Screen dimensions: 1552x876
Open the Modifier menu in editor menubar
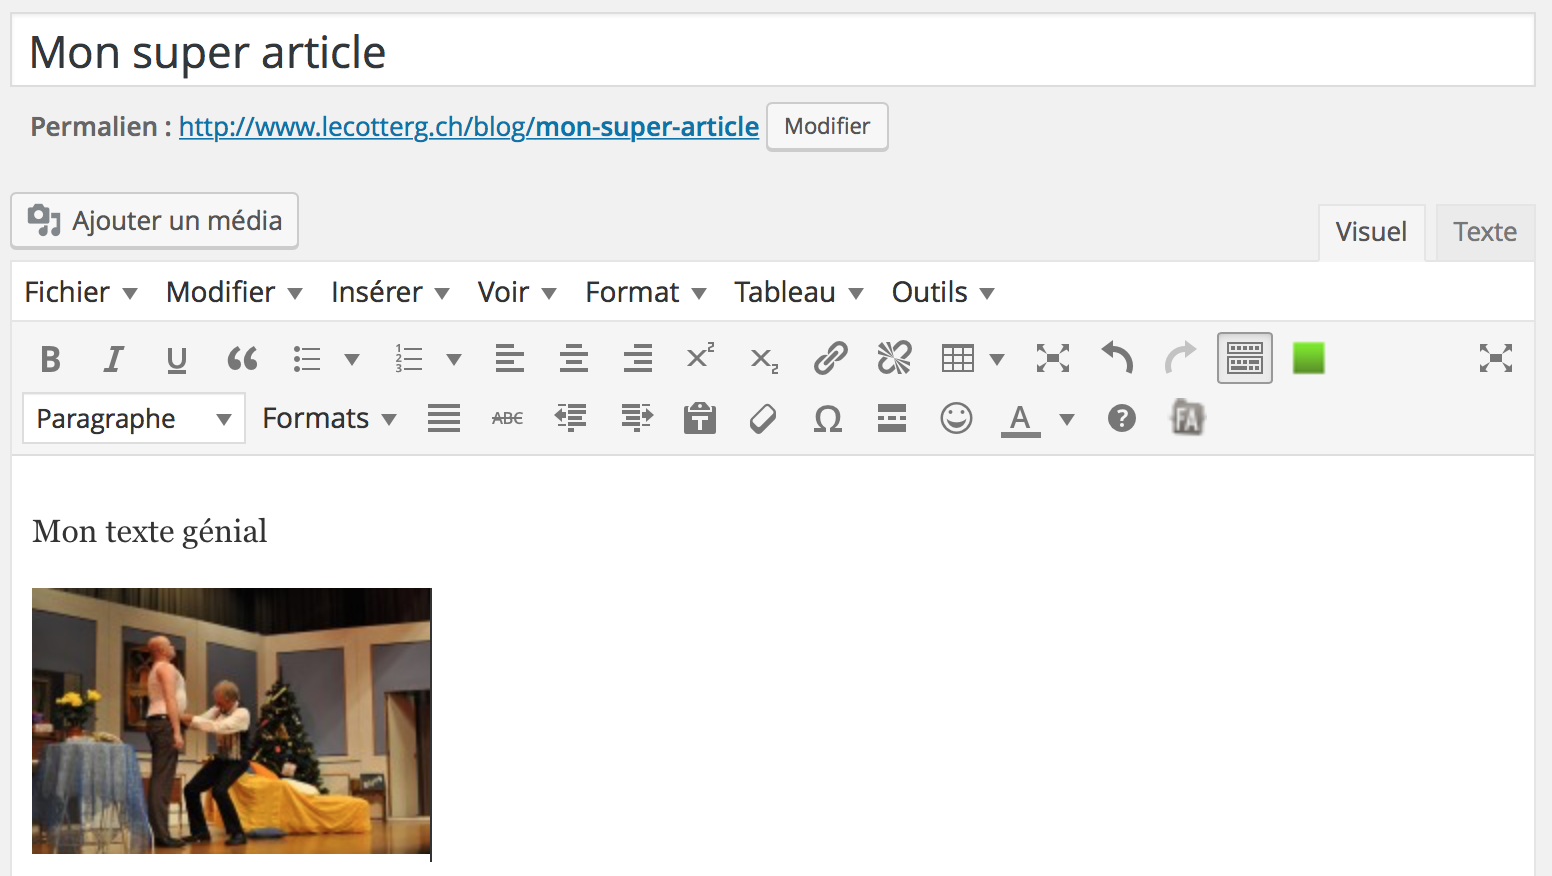tap(234, 292)
